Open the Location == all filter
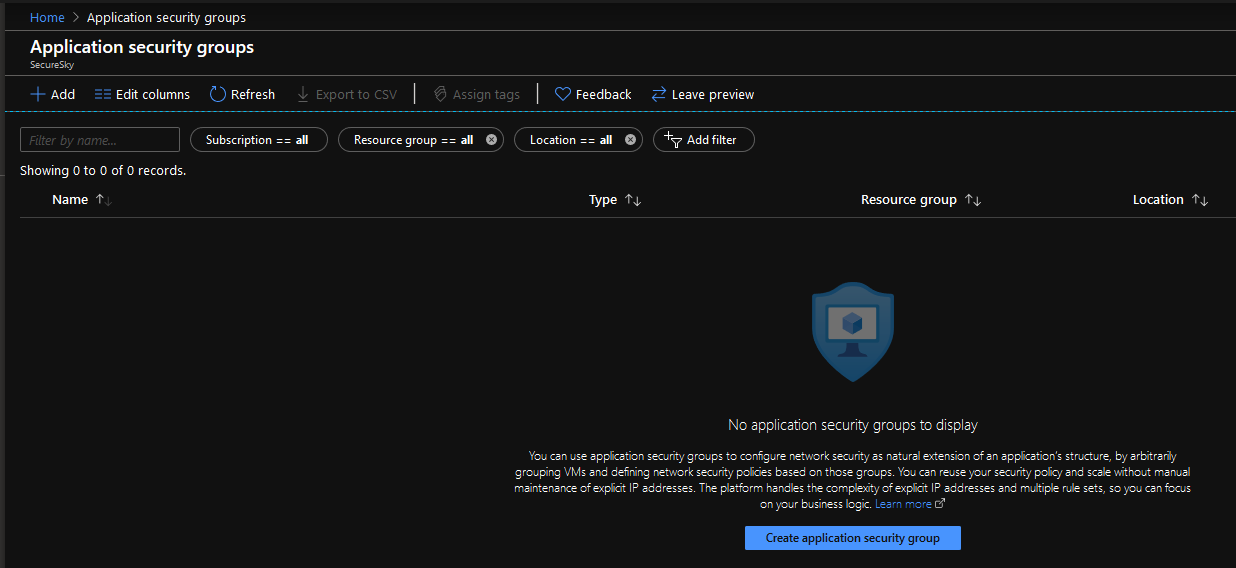The height and width of the screenshot is (568, 1236). click(x=571, y=140)
